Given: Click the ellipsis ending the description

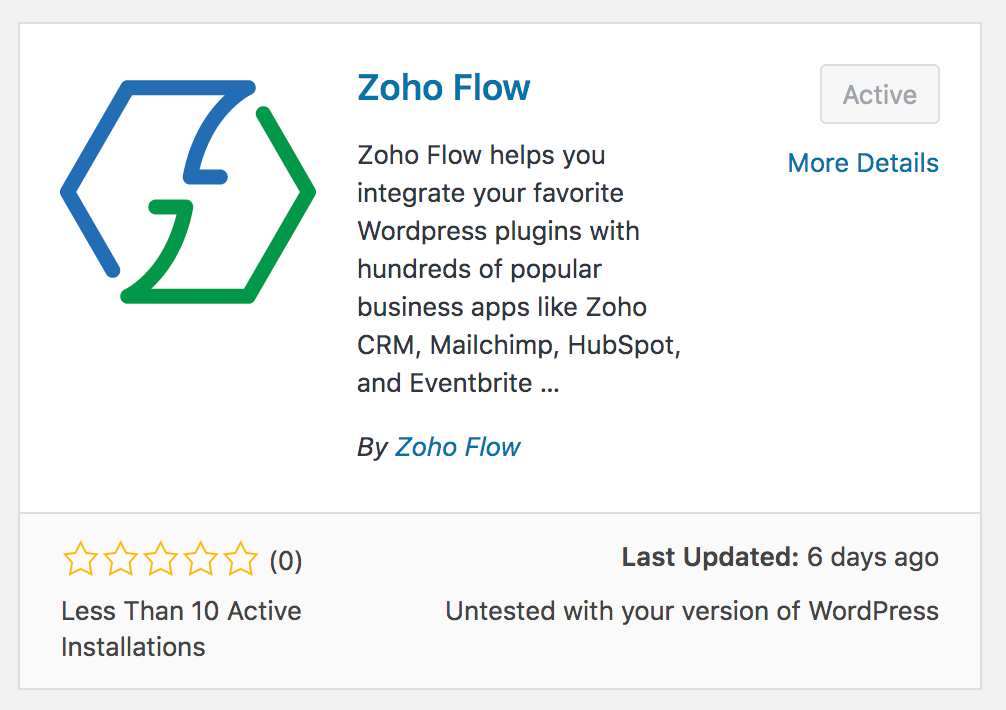Looking at the screenshot, I should tap(549, 384).
